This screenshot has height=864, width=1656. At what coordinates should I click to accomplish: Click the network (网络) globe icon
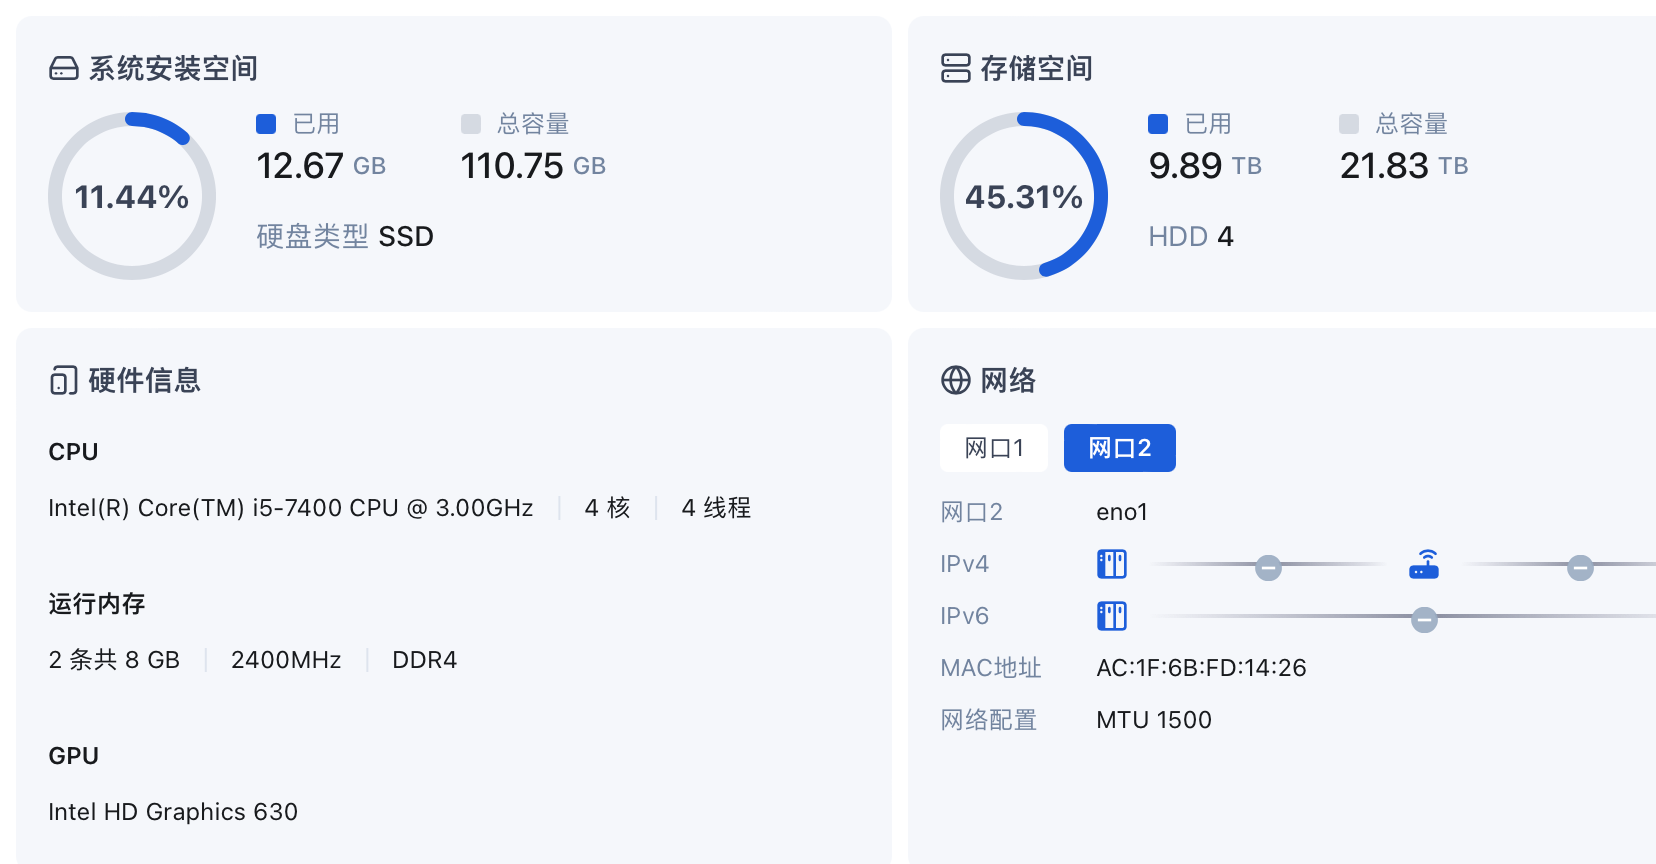click(x=955, y=380)
